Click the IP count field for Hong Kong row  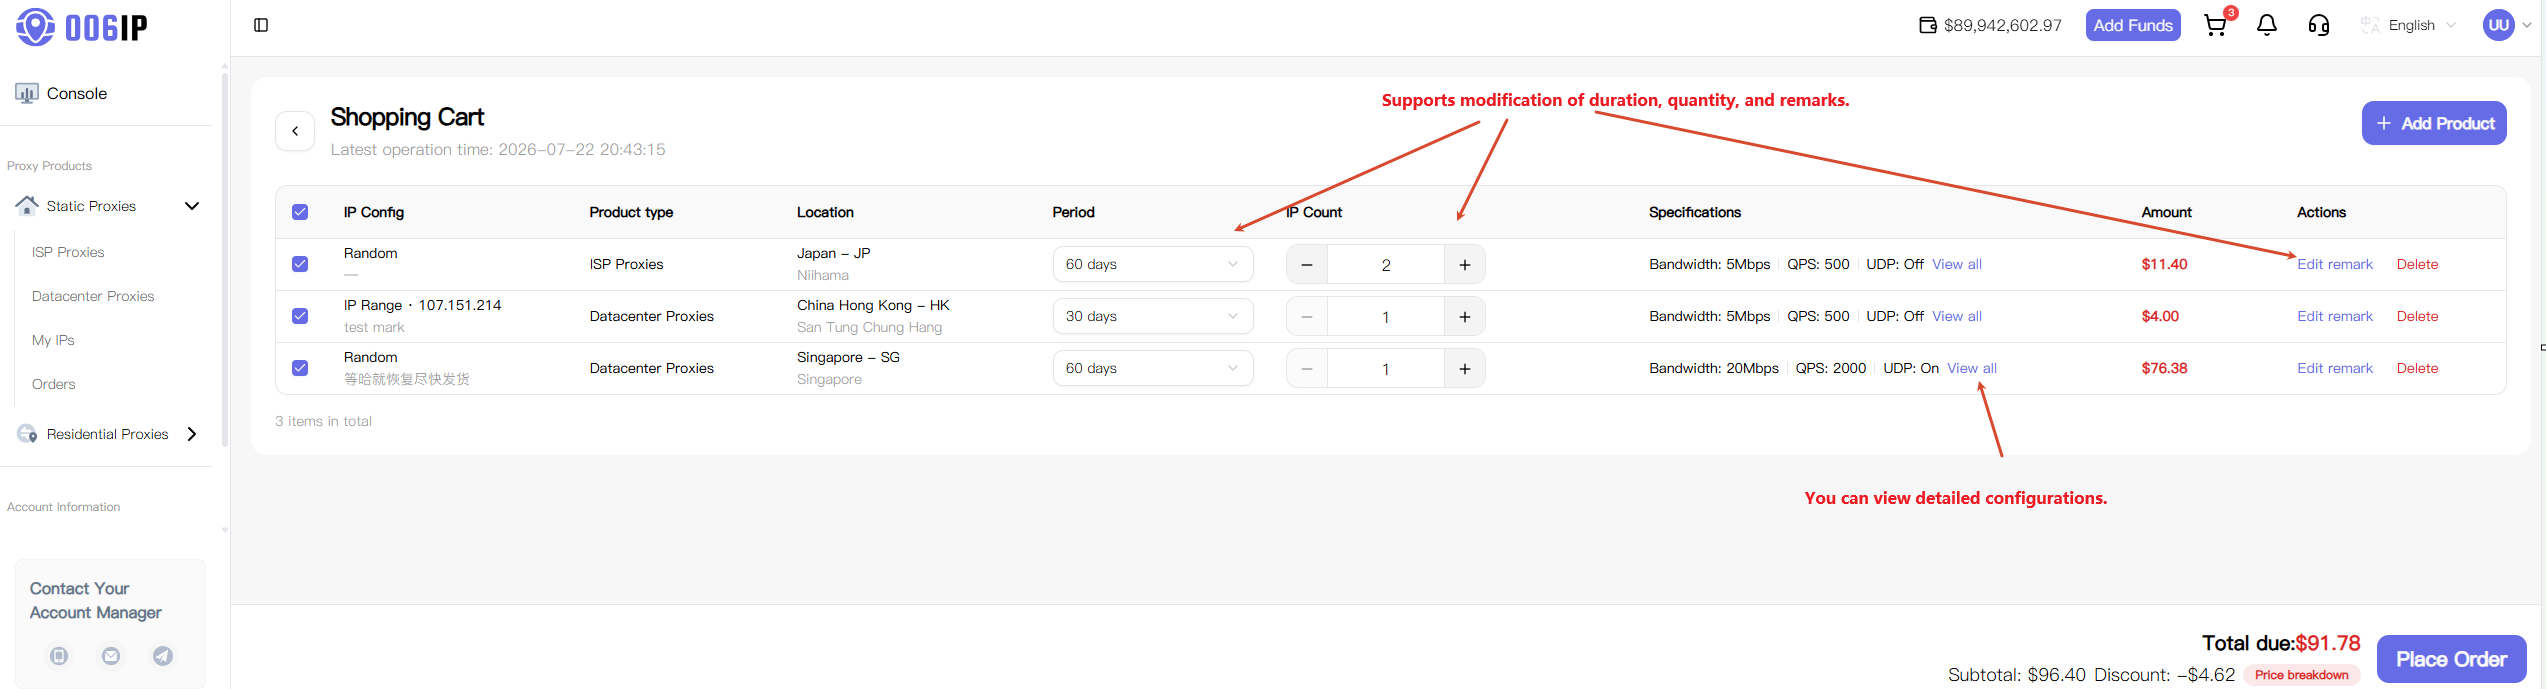pyautogui.click(x=1385, y=317)
